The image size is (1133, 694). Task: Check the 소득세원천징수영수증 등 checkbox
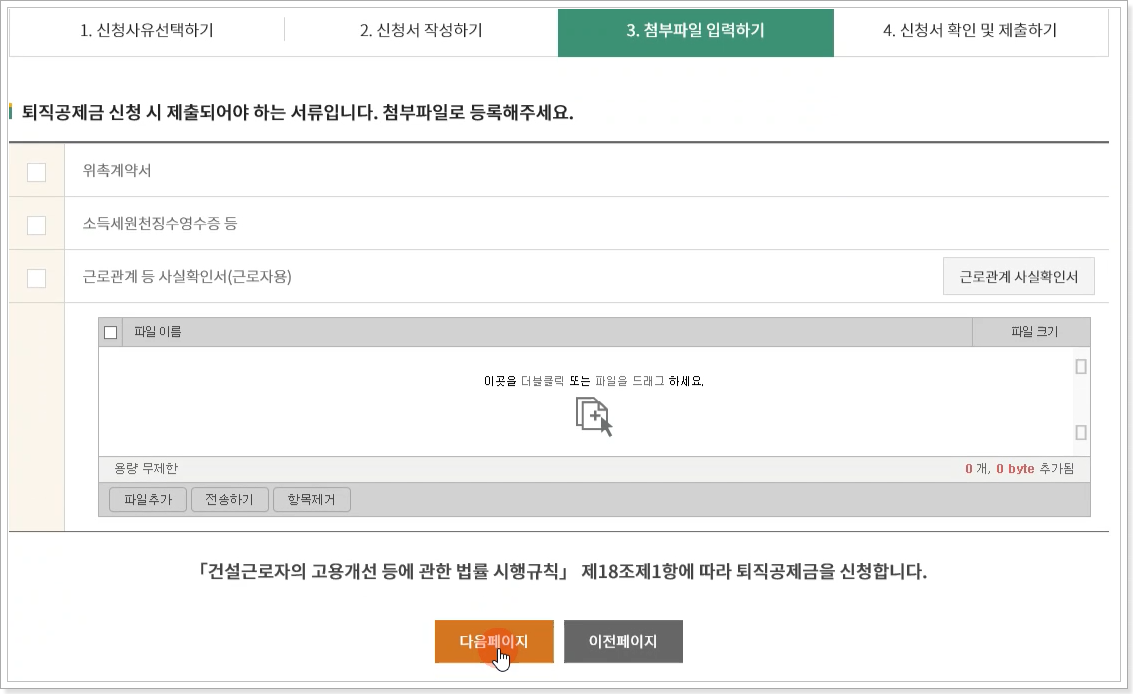tap(36, 224)
